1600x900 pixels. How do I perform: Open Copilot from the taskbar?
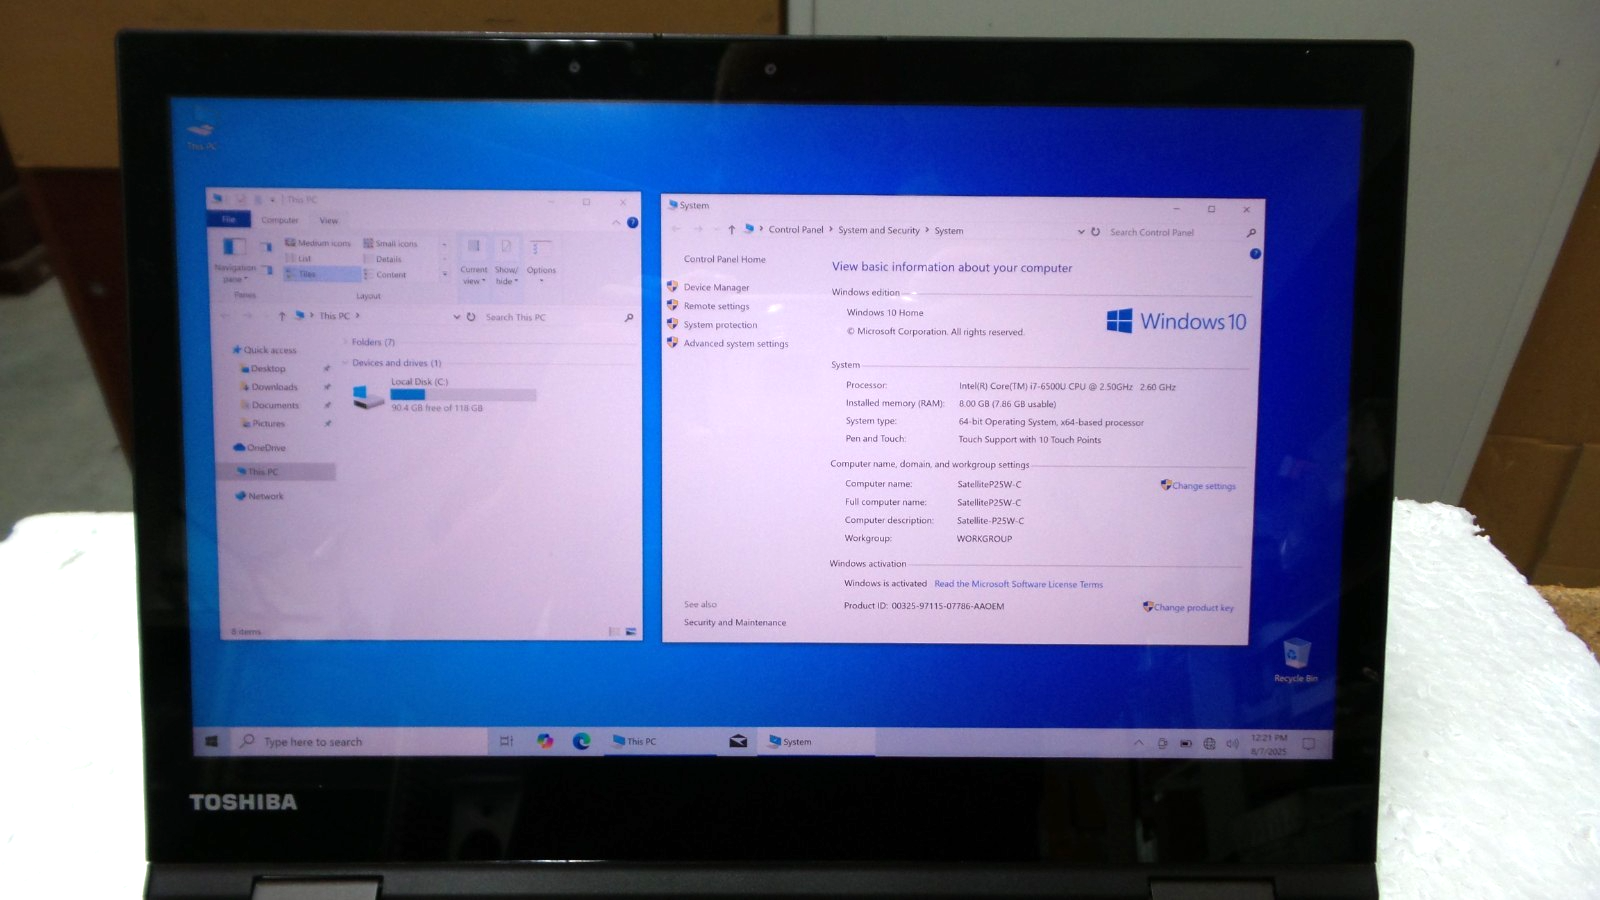tap(544, 741)
